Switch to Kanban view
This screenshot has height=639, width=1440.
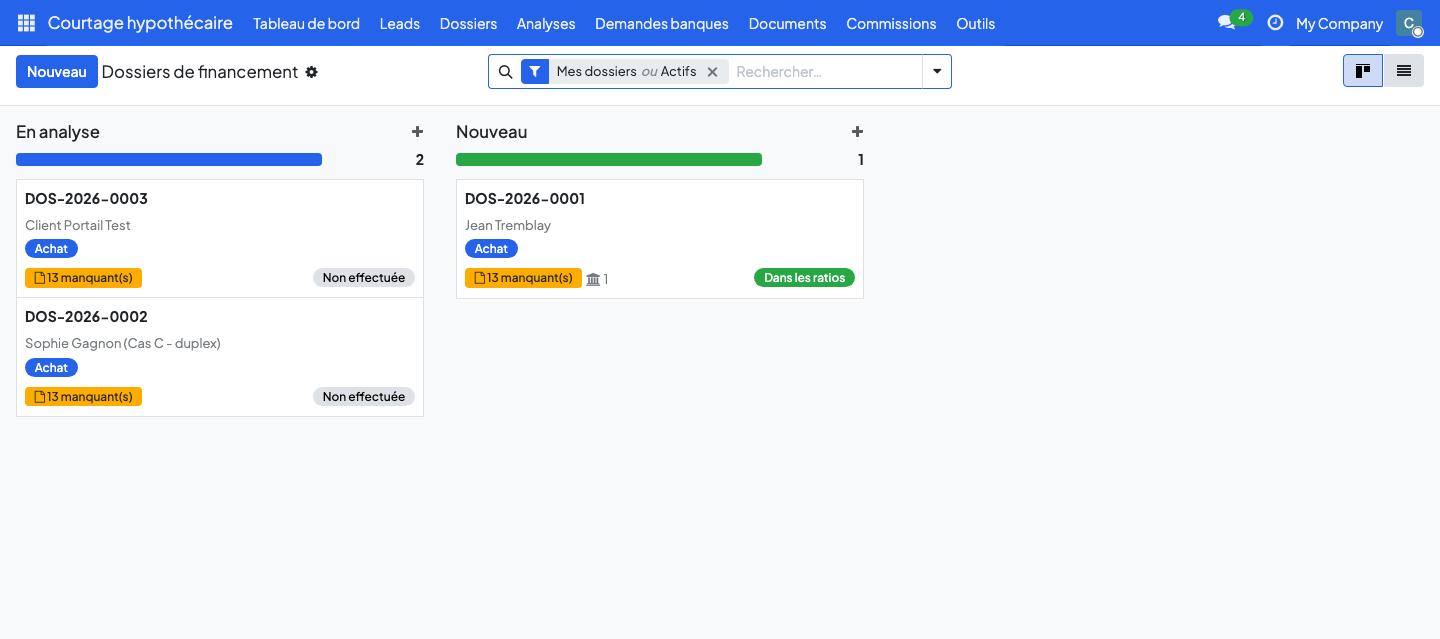pyautogui.click(x=1363, y=71)
